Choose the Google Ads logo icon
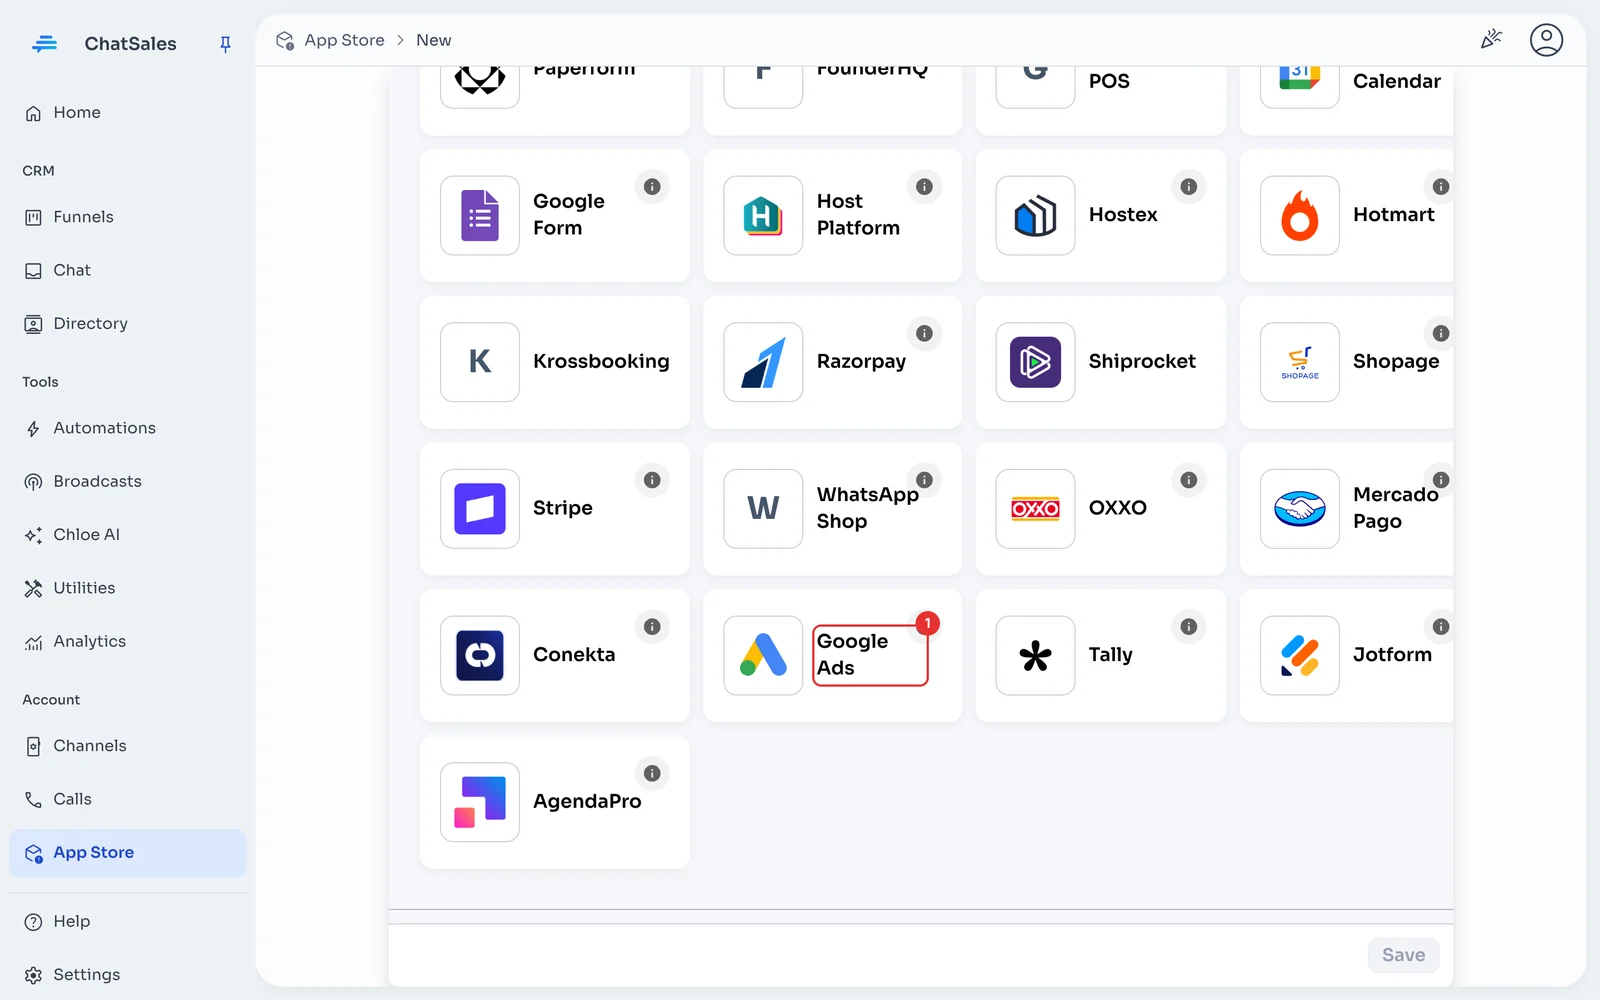The width and height of the screenshot is (1600, 1000). pos(763,655)
